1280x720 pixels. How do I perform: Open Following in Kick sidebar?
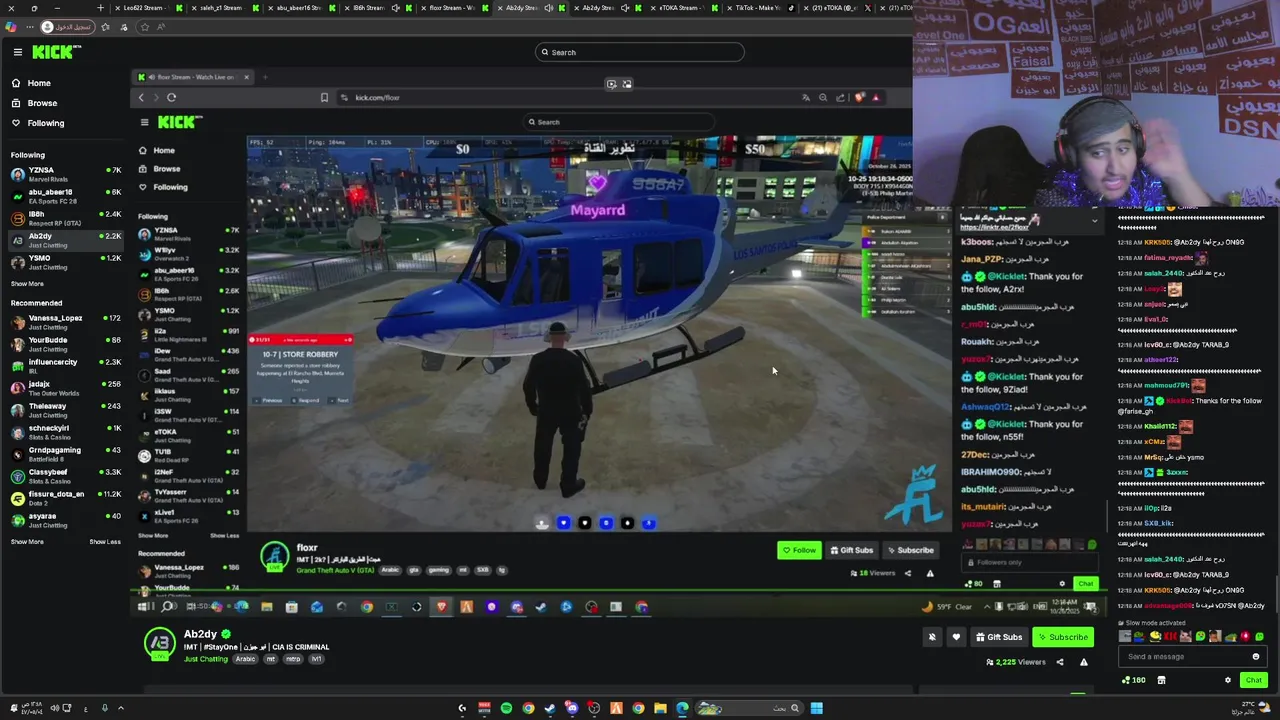point(45,123)
